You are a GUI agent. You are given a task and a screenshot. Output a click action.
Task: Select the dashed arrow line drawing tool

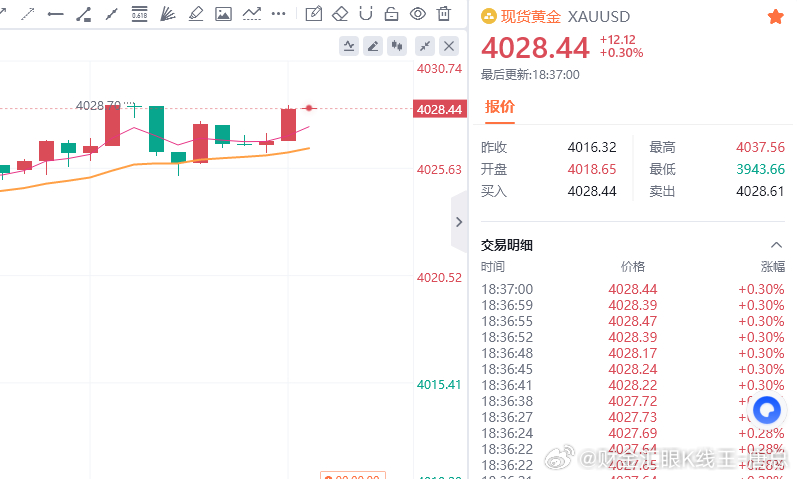pyautogui.click(x=27, y=14)
